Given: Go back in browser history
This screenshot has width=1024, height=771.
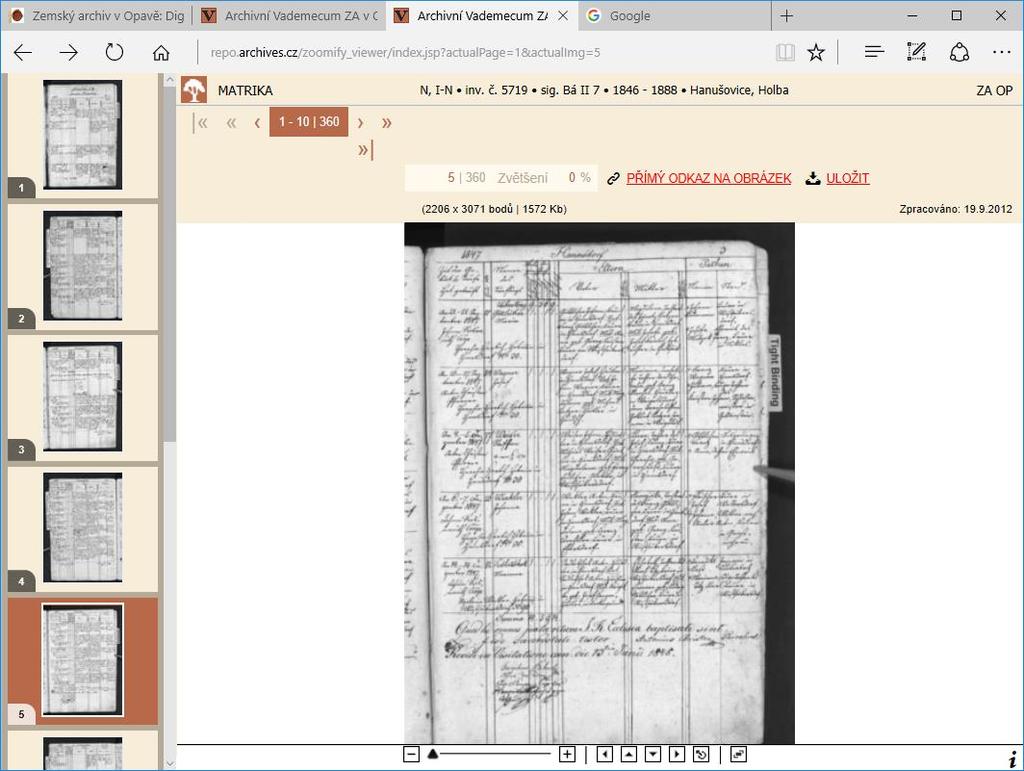Looking at the screenshot, I should (24, 52).
